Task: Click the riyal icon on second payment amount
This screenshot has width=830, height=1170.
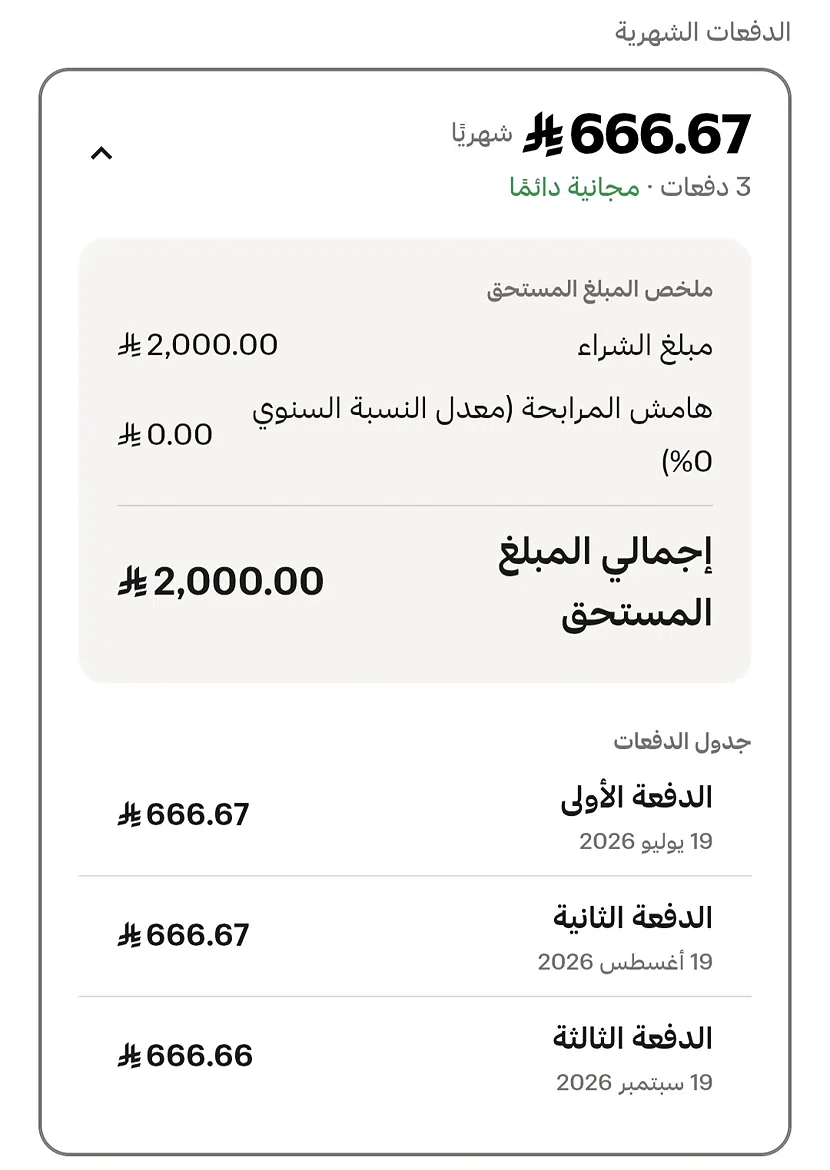Action: (x=130, y=935)
